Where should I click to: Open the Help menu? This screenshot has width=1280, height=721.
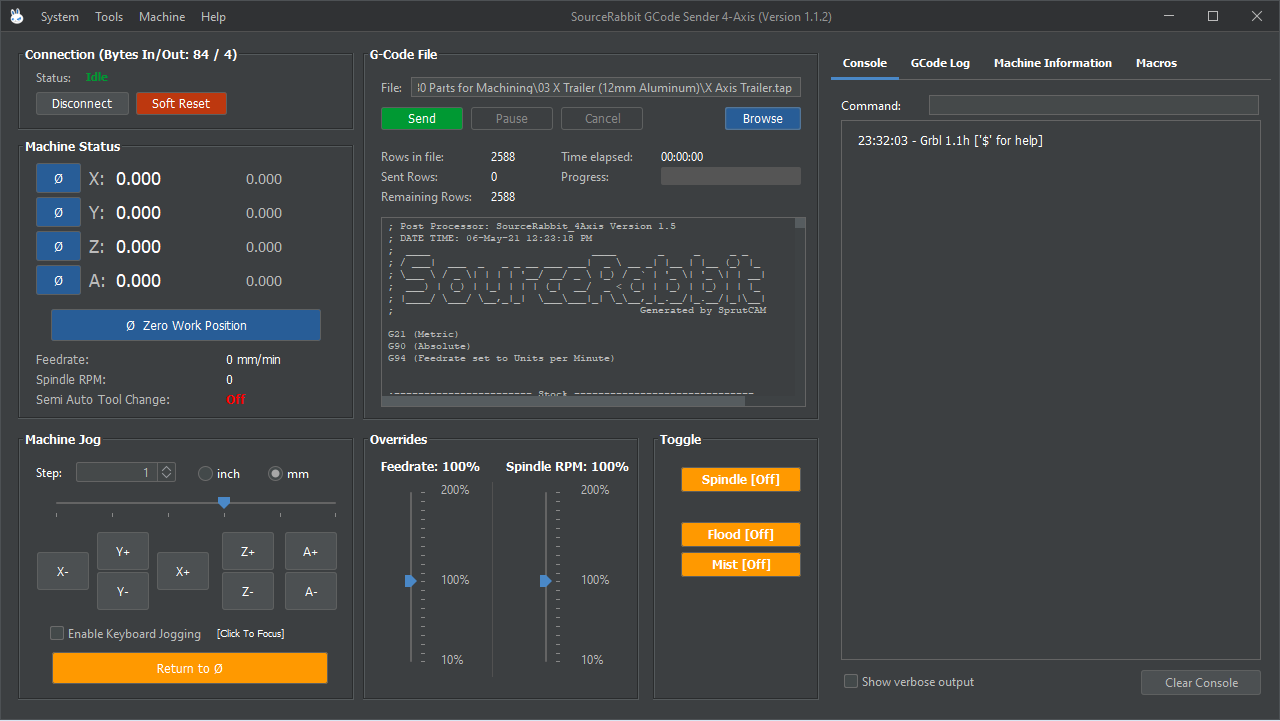pos(213,17)
